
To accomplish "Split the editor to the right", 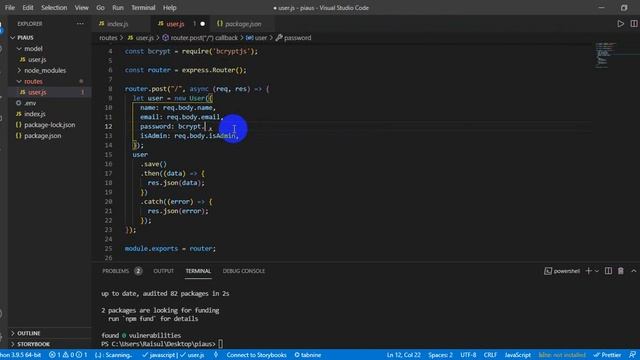I will click(x=634, y=24).
